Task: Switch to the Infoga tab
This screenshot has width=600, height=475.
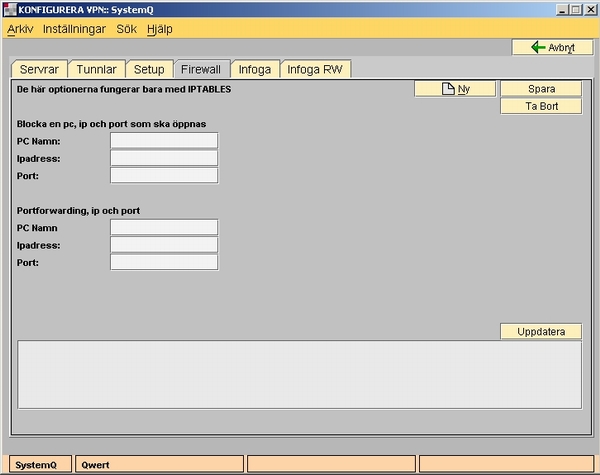Action: tap(254, 69)
